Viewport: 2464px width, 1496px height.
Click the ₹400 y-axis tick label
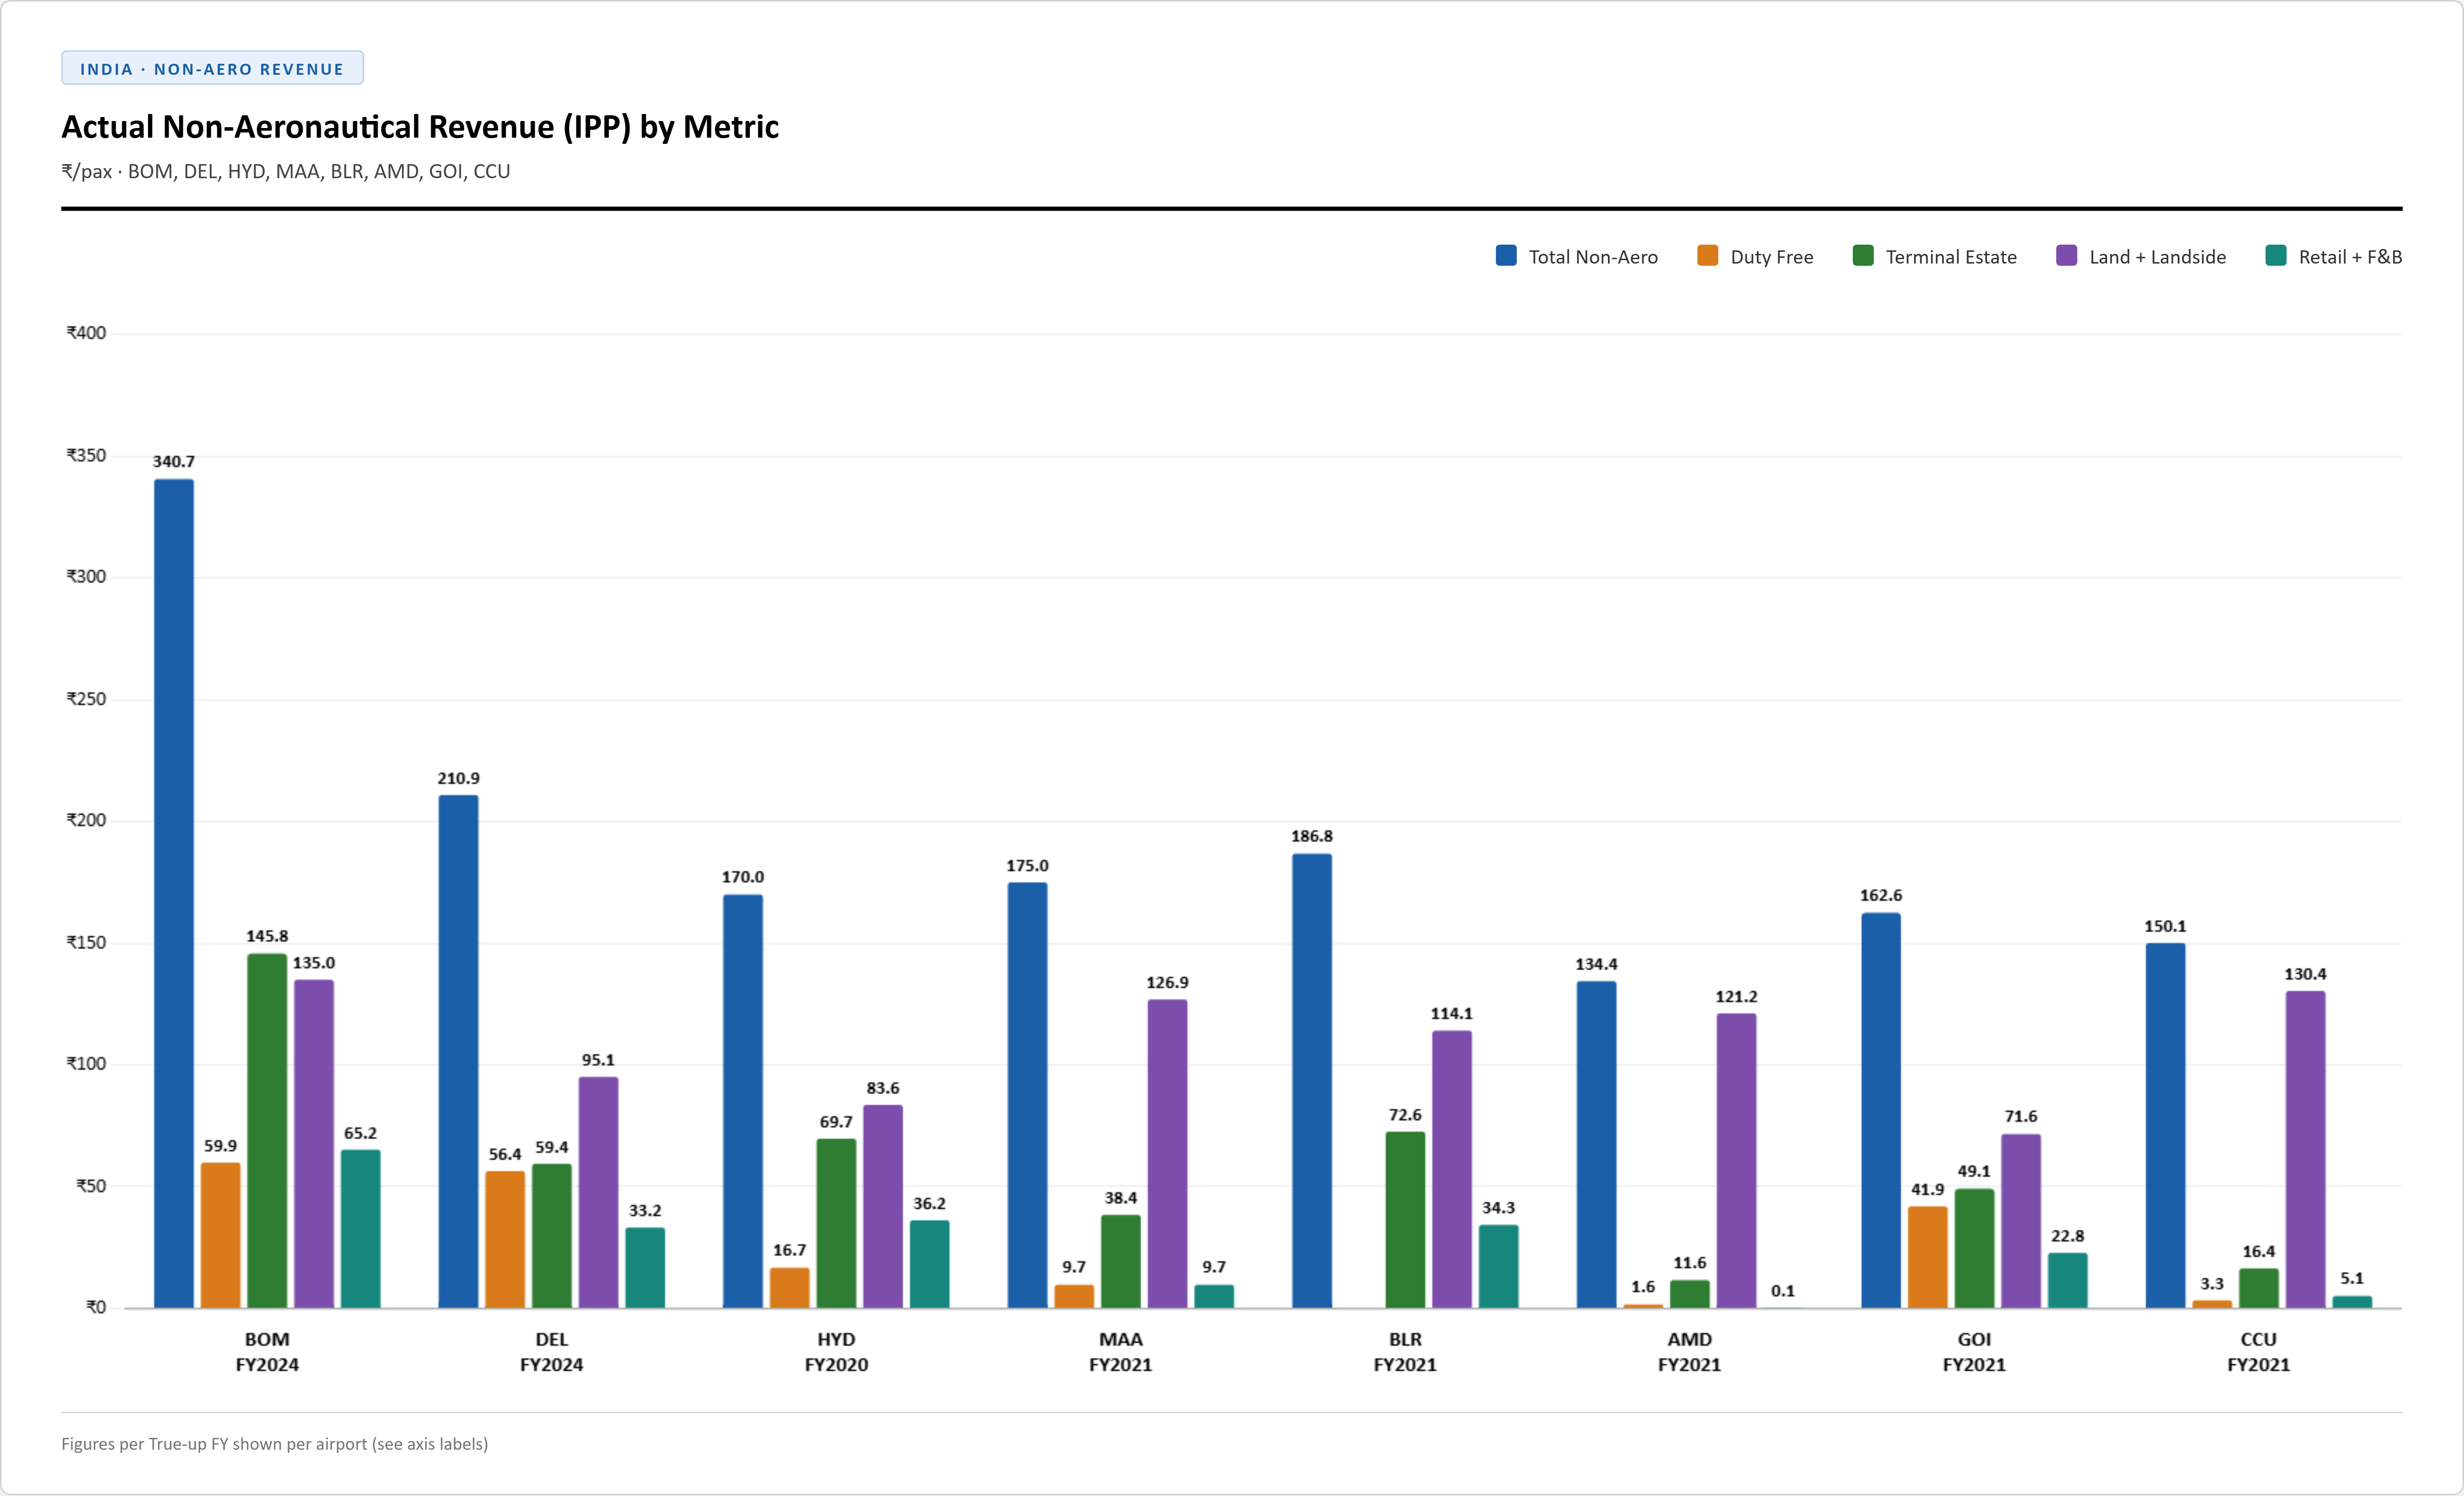(86, 333)
